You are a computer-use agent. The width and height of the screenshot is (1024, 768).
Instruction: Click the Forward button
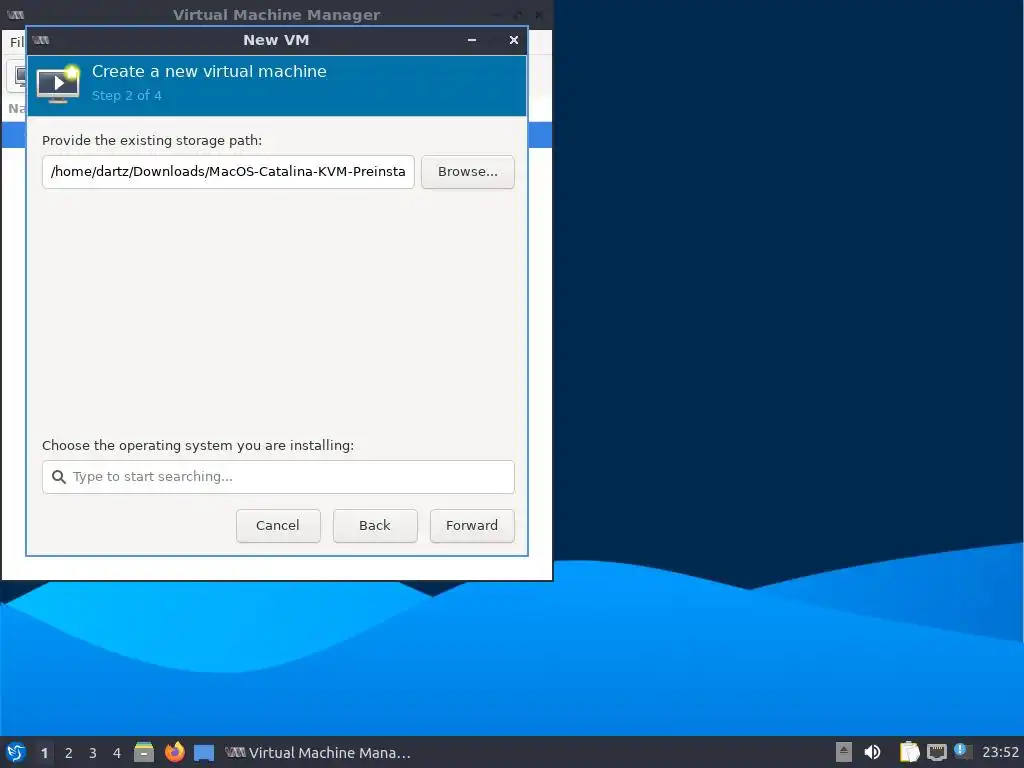click(472, 526)
